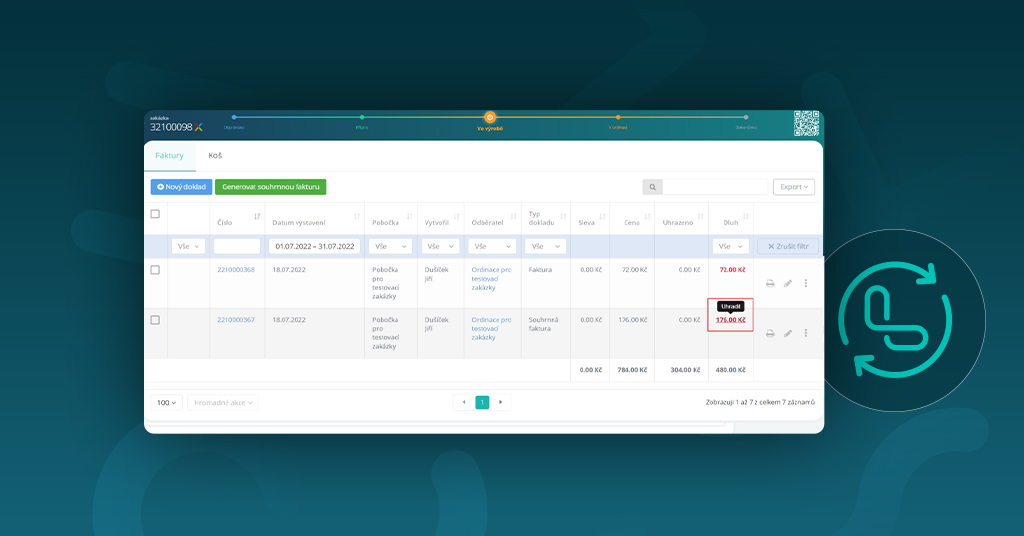
Task: Click the 72.00 Kč debt amount
Action: tap(732, 270)
